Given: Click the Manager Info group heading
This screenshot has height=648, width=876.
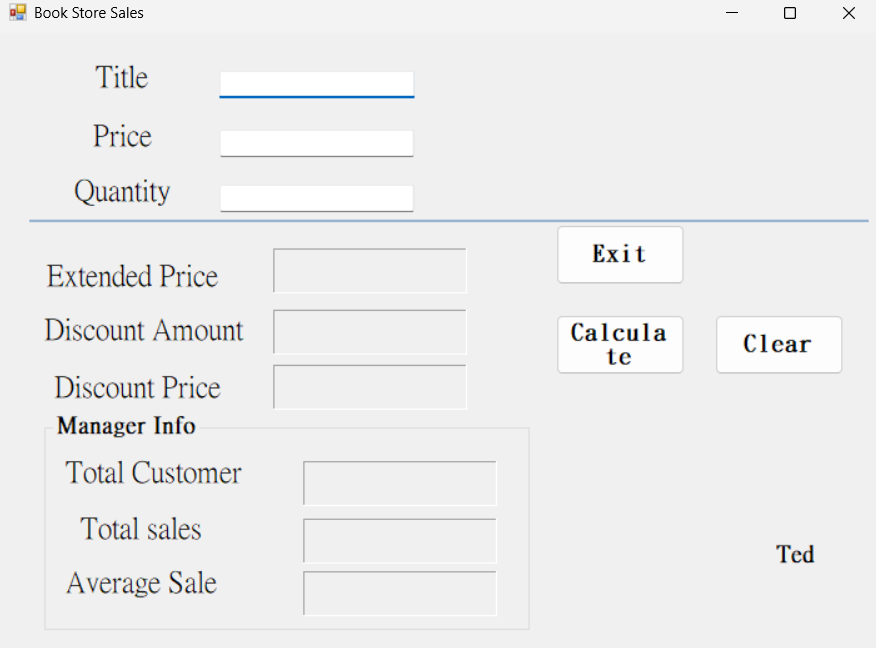Looking at the screenshot, I should coord(126,426).
